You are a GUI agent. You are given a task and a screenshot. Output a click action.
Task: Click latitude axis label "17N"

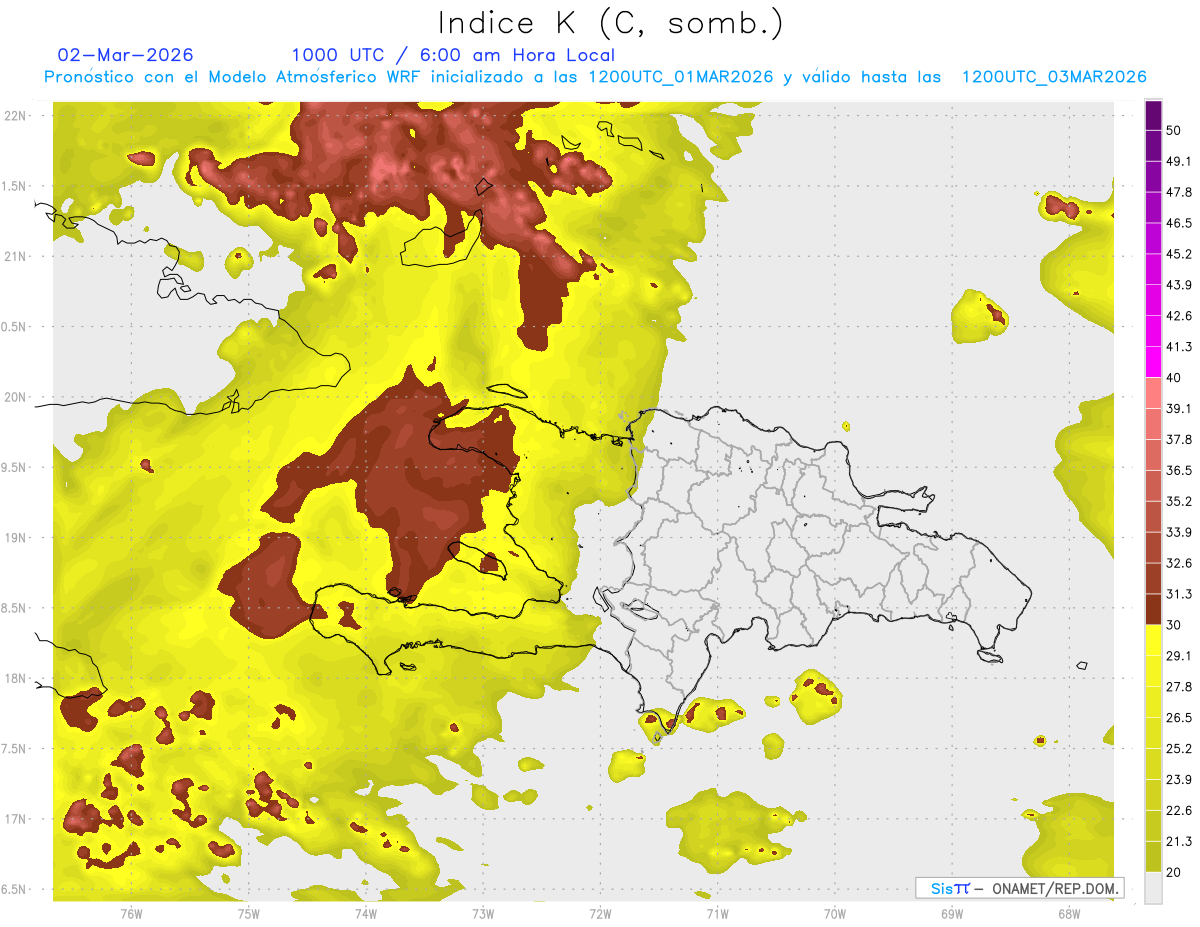coord(15,819)
